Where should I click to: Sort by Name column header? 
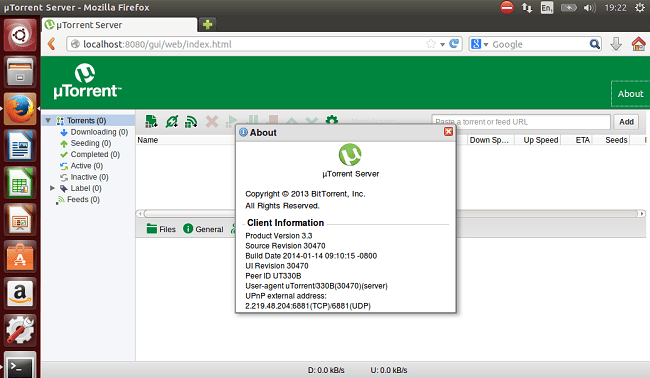(148, 140)
